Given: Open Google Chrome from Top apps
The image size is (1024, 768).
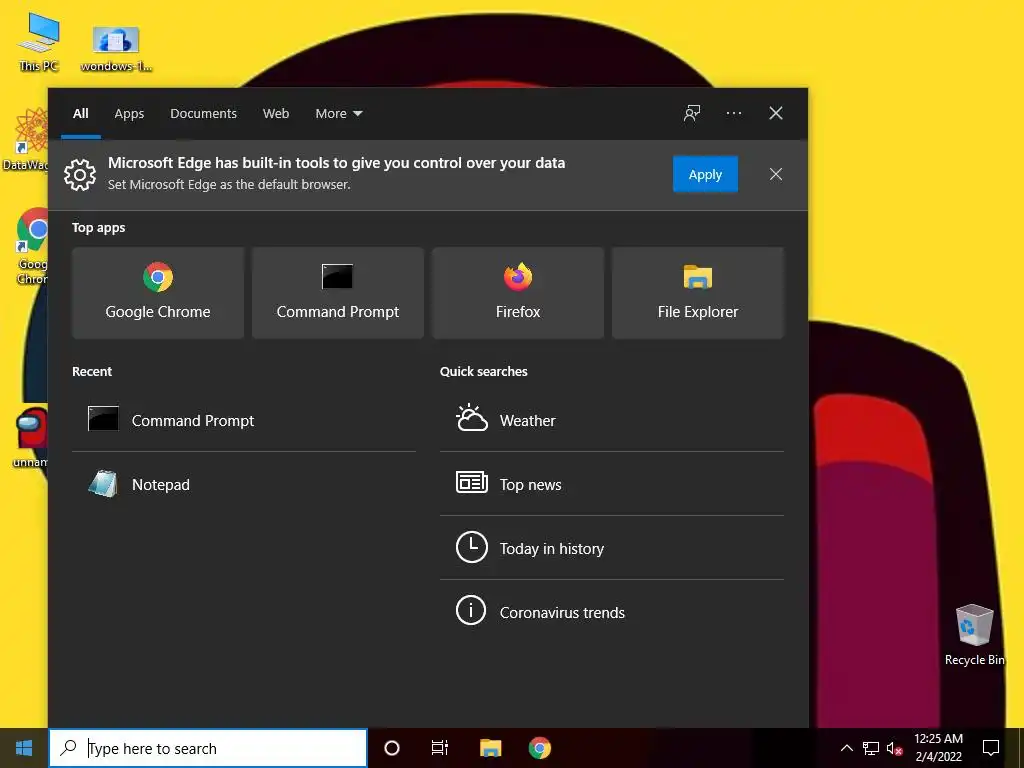Looking at the screenshot, I should [158, 293].
